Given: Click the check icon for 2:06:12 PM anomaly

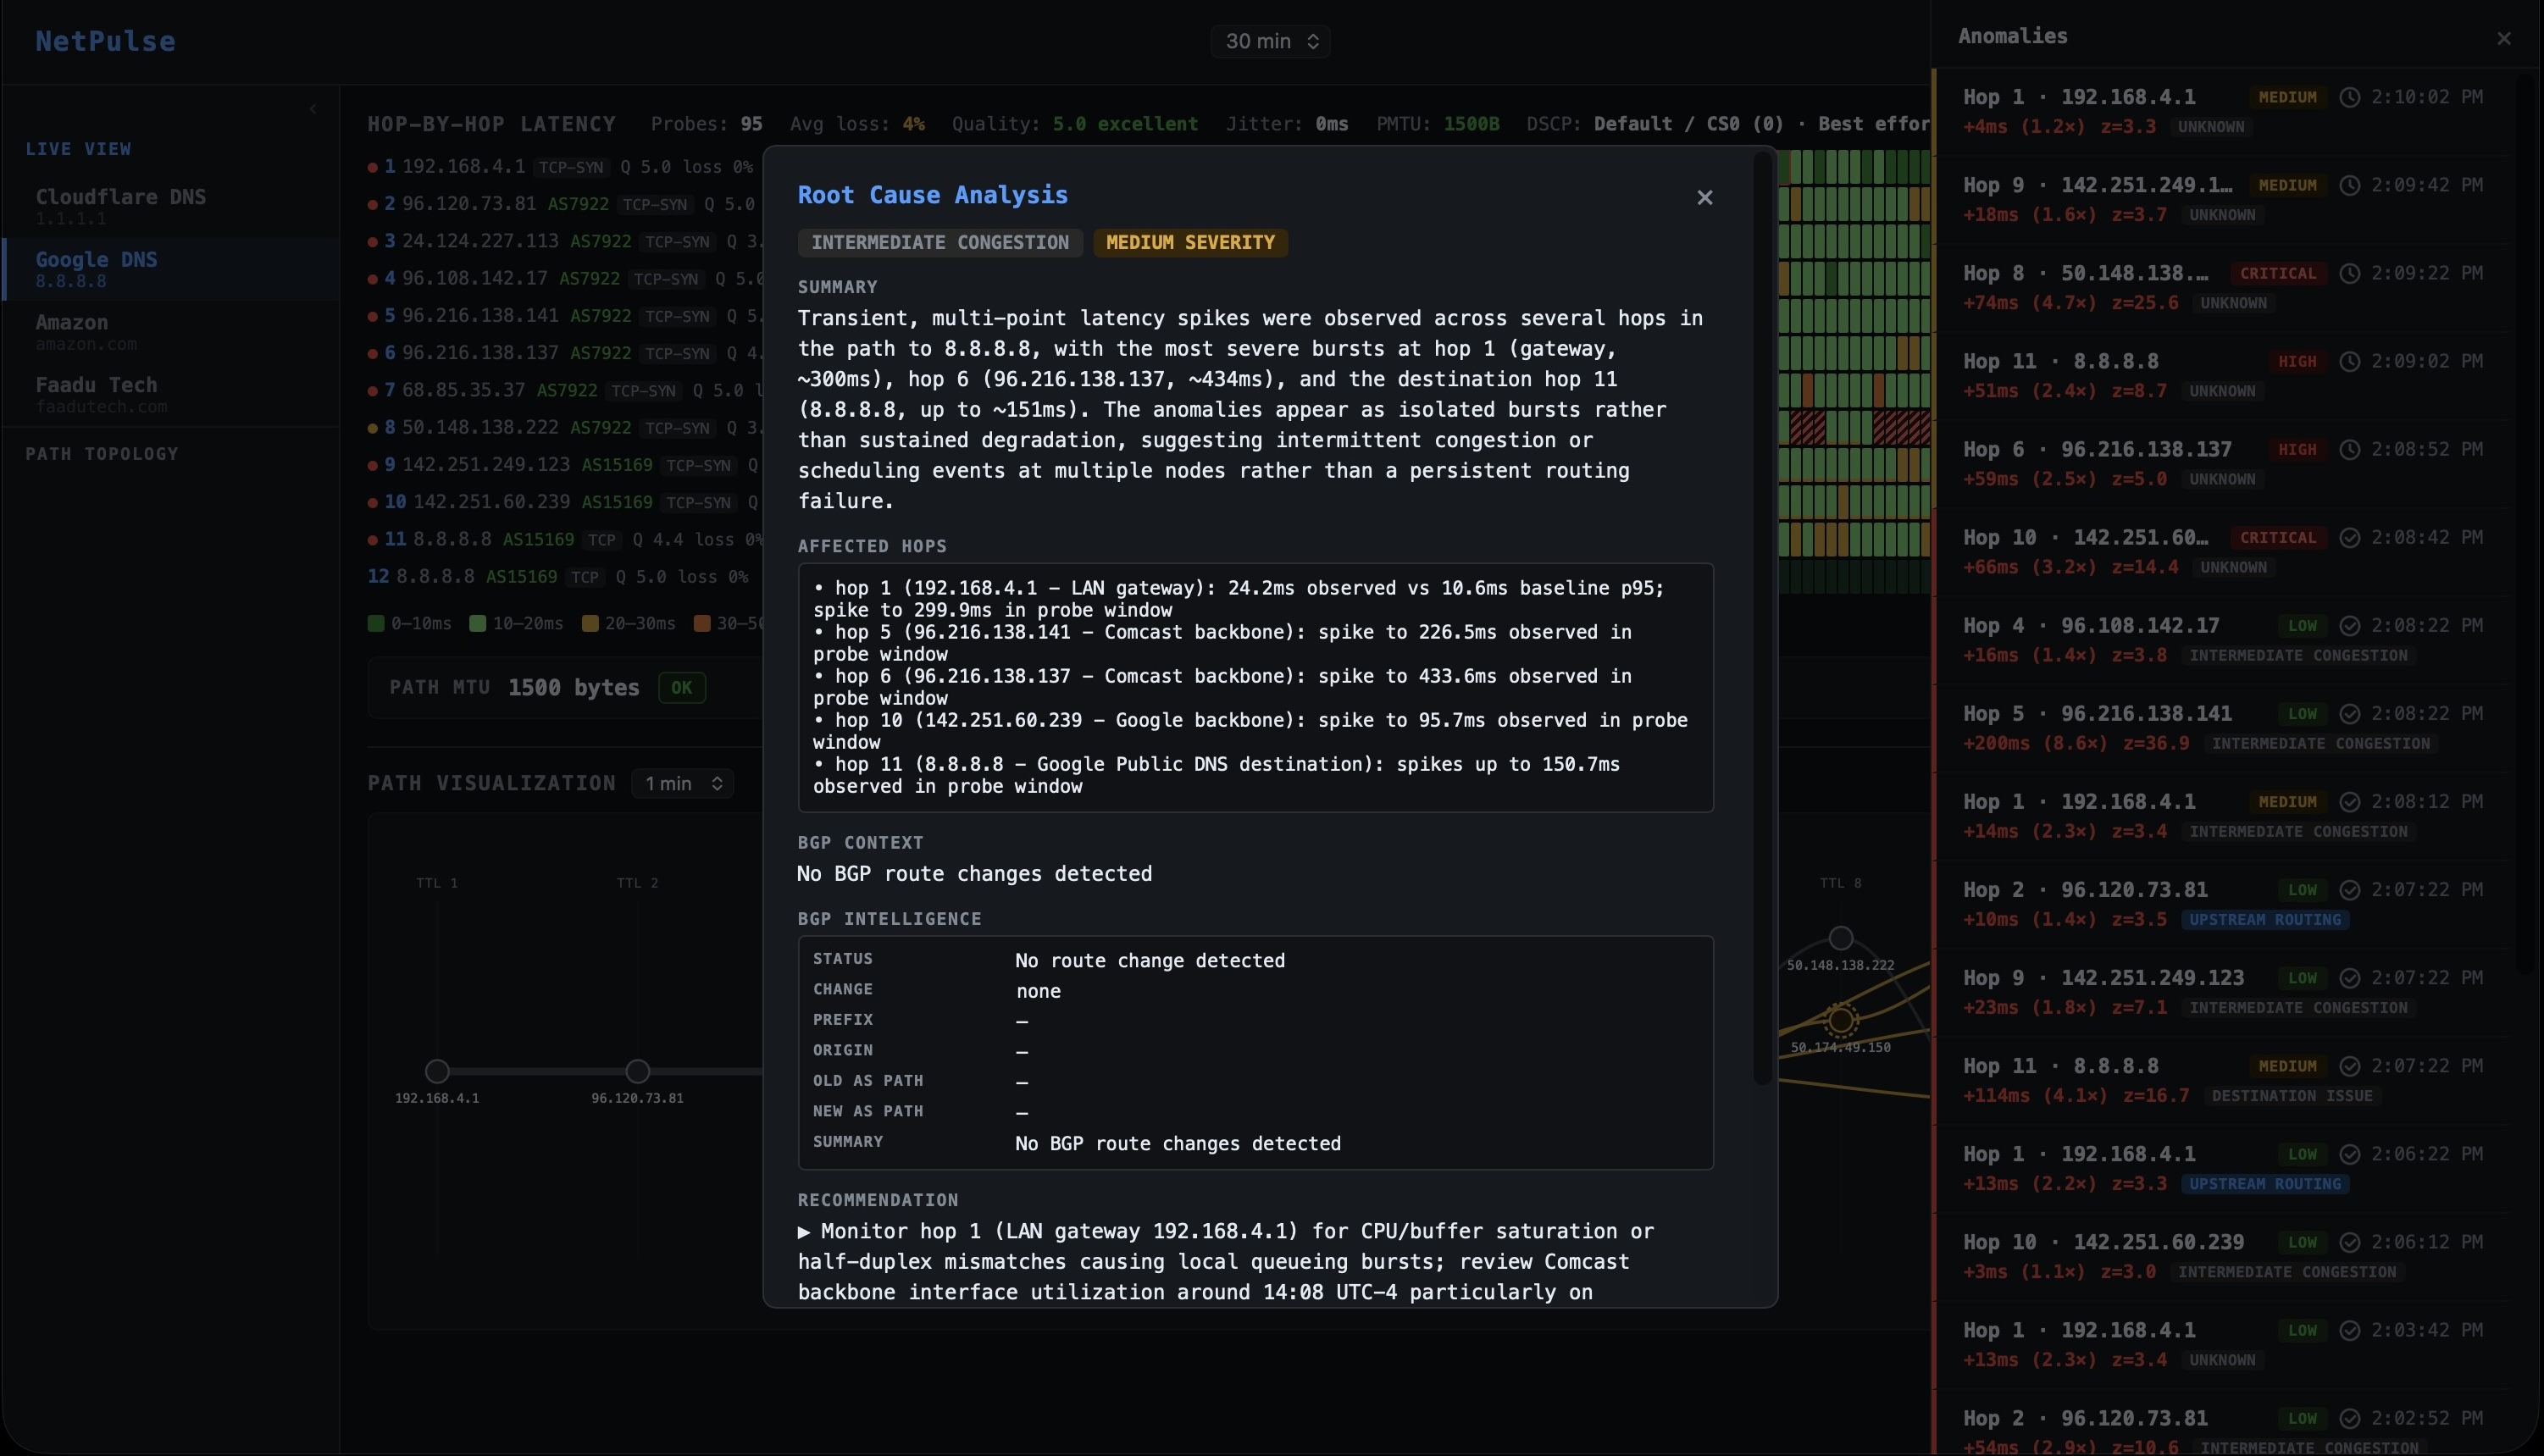Looking at the screenshot, I should (x=2350, y=1241).
